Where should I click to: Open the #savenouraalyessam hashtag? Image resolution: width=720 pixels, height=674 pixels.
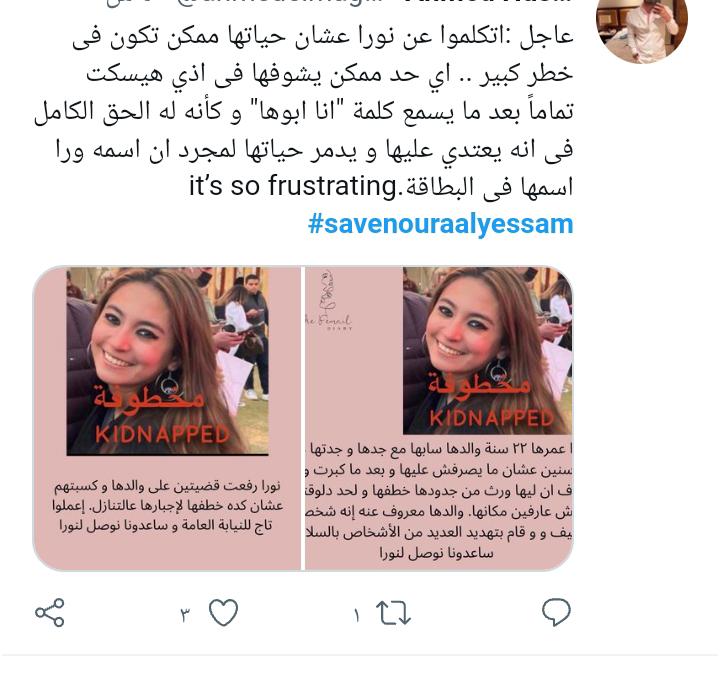pyautogui.click(x=440, y=224)
